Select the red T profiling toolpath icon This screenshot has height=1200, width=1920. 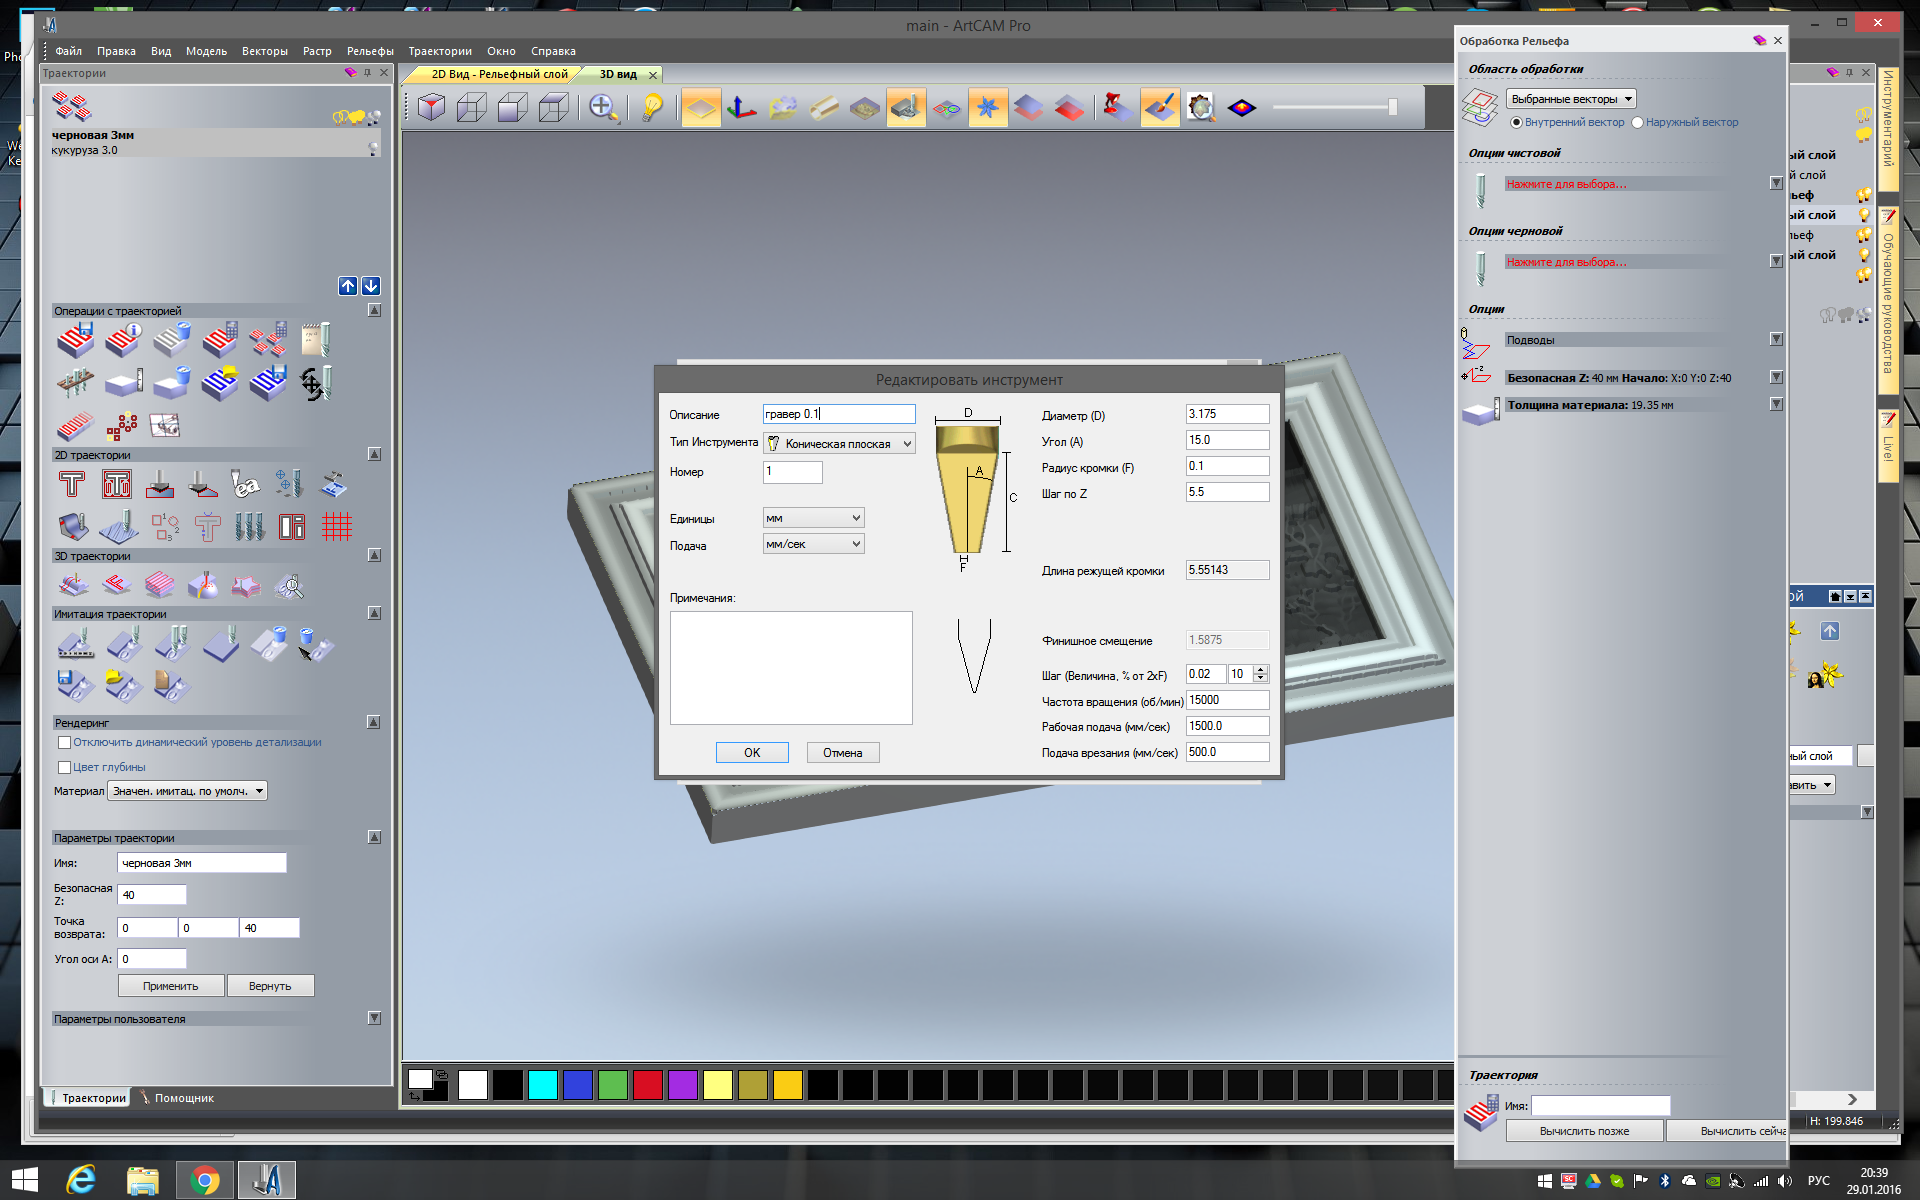tap(72, 485)
